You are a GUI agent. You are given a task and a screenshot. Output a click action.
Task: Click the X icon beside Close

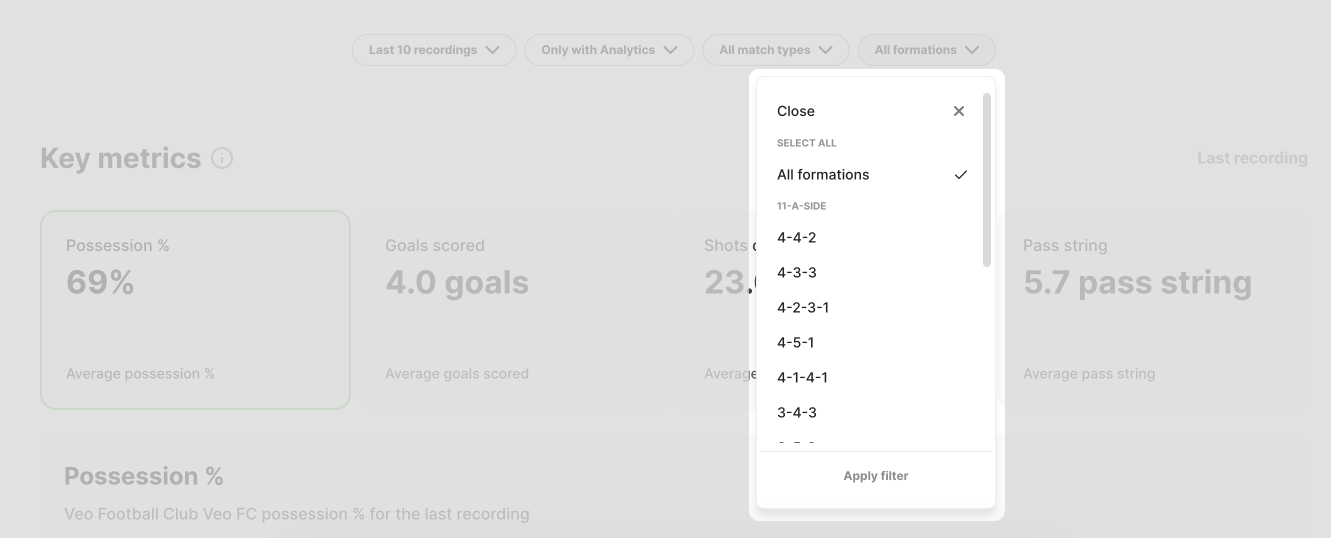[959, 111]
